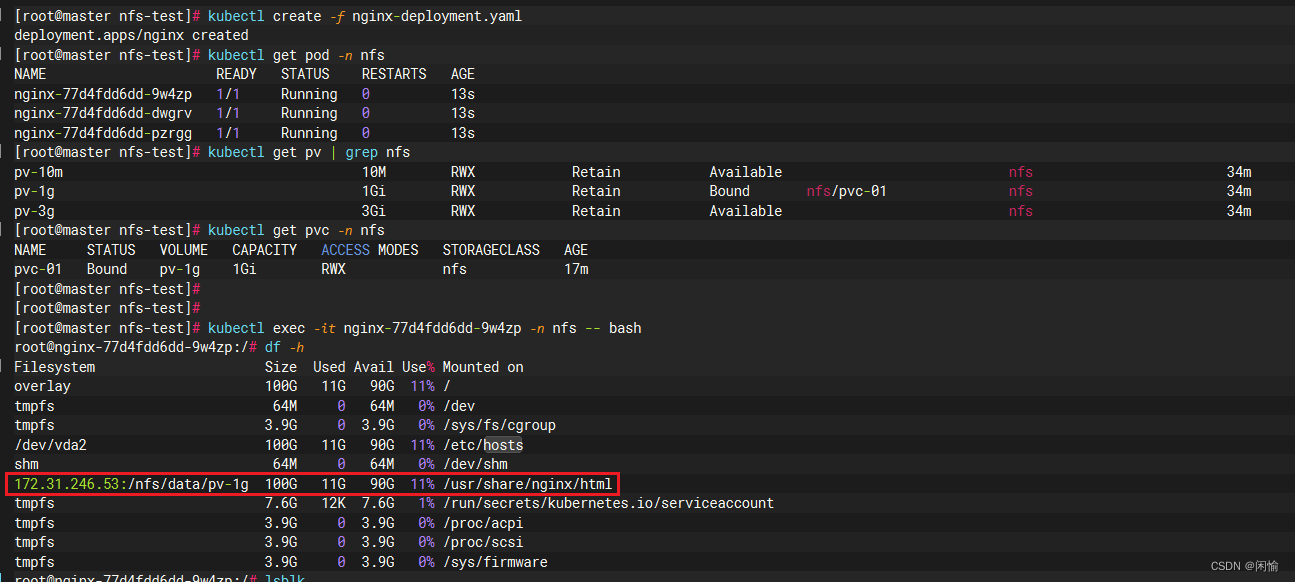This screenshot has height=582, width=1295.
Task: Click pod name nginx-77d4fdd6dd-pzrgg
Action: pos(103,133)
